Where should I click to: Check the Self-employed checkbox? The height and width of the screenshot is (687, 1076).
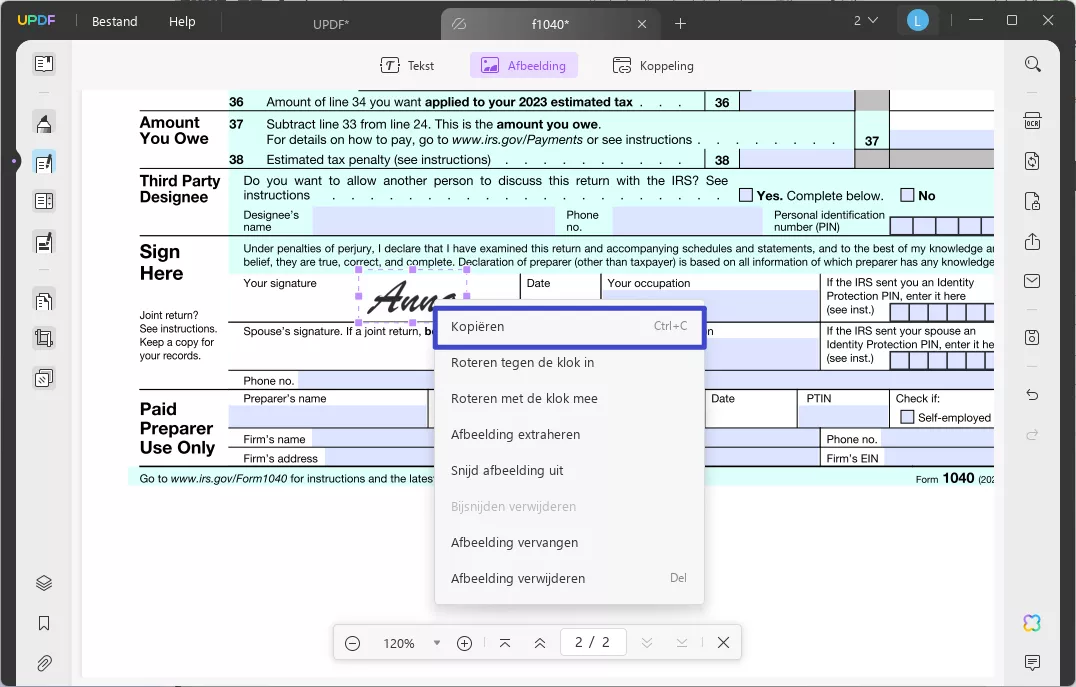coord(907,417)
